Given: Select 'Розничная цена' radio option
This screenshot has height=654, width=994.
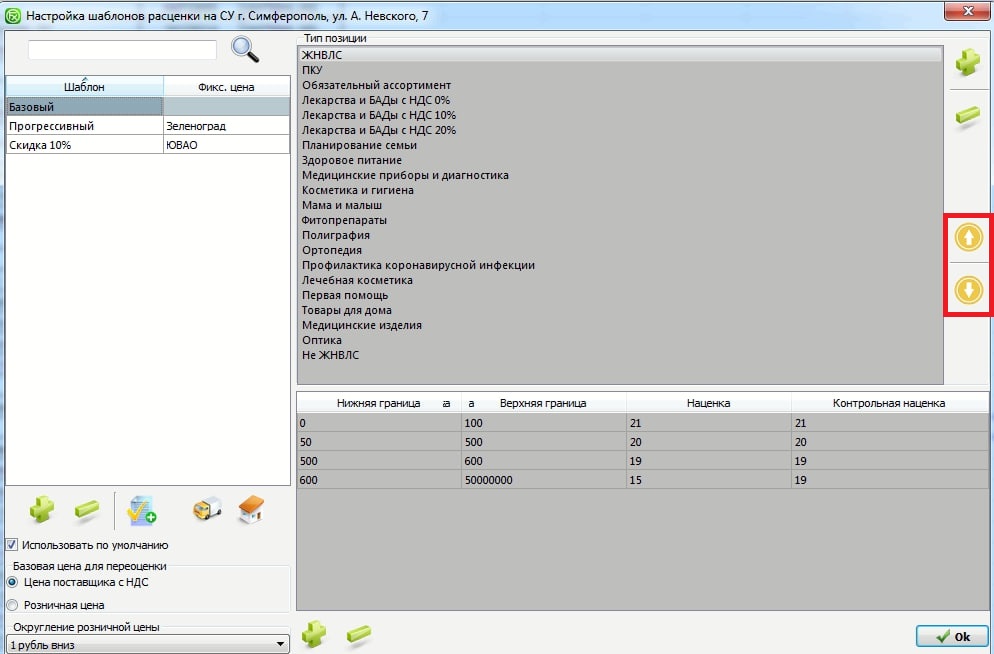Looking at the screenshot, I should [12, 605].
